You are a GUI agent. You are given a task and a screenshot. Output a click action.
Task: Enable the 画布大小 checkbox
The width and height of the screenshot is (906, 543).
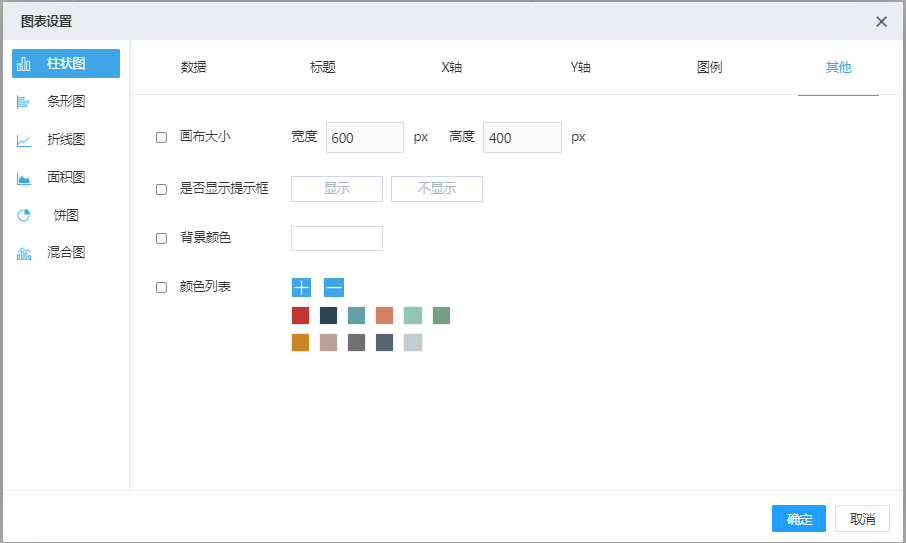coord(161,137)
